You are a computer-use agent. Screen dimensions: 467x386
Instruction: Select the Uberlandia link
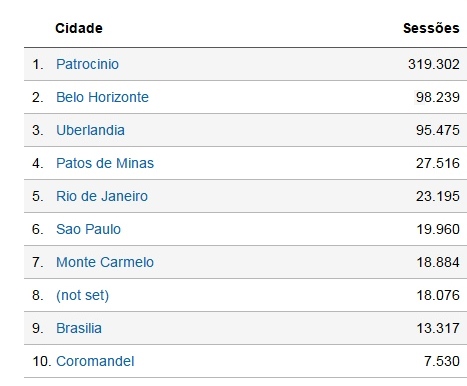(x=90, y=130)
